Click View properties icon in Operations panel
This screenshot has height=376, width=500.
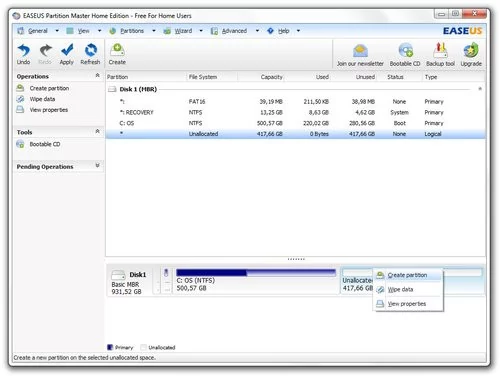coord(20,110)
